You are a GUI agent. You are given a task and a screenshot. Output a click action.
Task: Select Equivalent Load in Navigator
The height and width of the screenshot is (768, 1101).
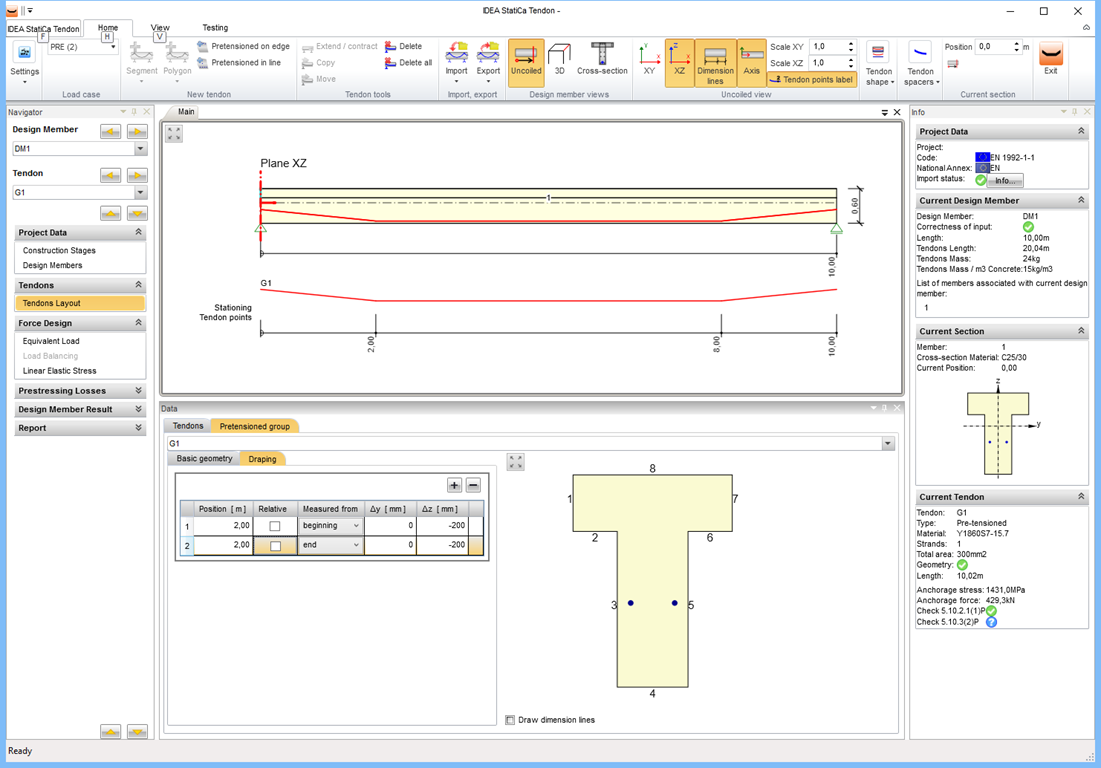(x=51, y=341)
